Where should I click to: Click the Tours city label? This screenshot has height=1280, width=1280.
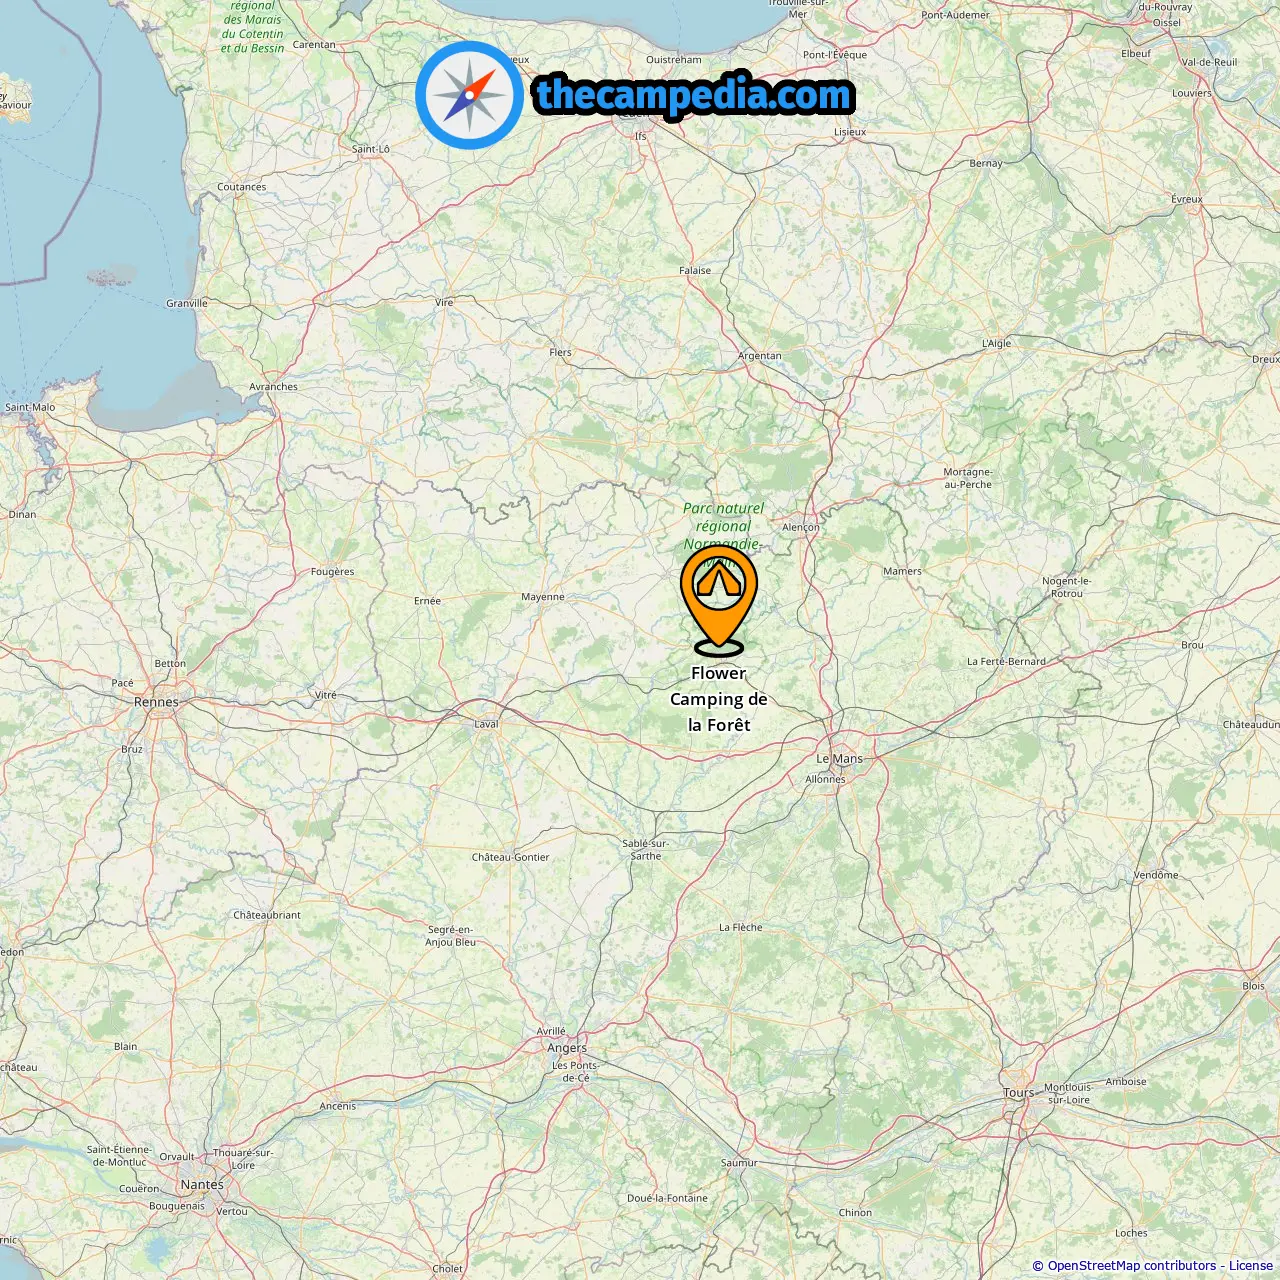pyautogui.click(x=1018, y=1093)
